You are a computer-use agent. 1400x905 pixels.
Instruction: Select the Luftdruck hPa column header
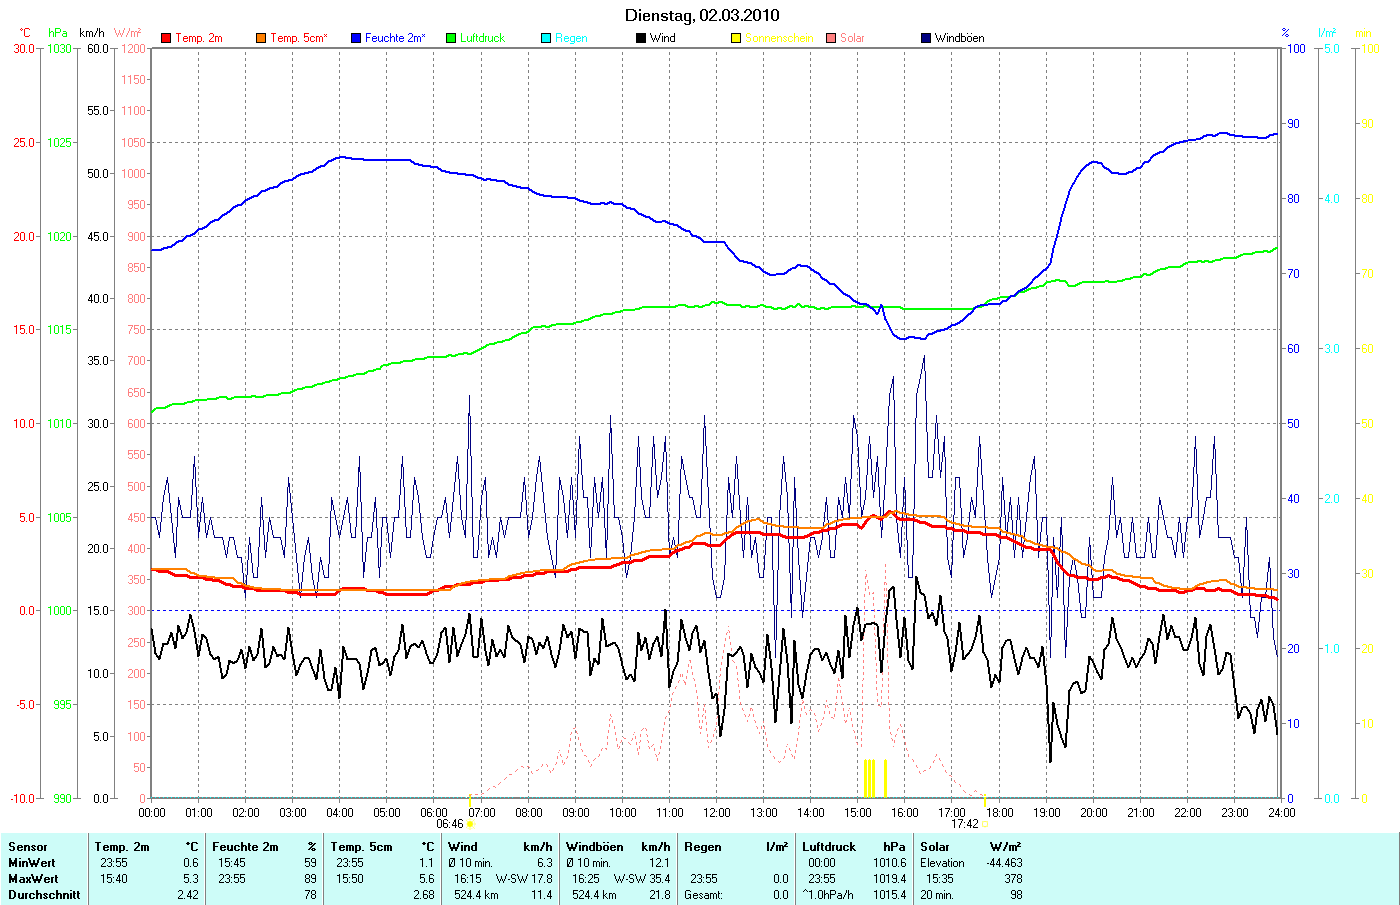(x=853, y=847)
